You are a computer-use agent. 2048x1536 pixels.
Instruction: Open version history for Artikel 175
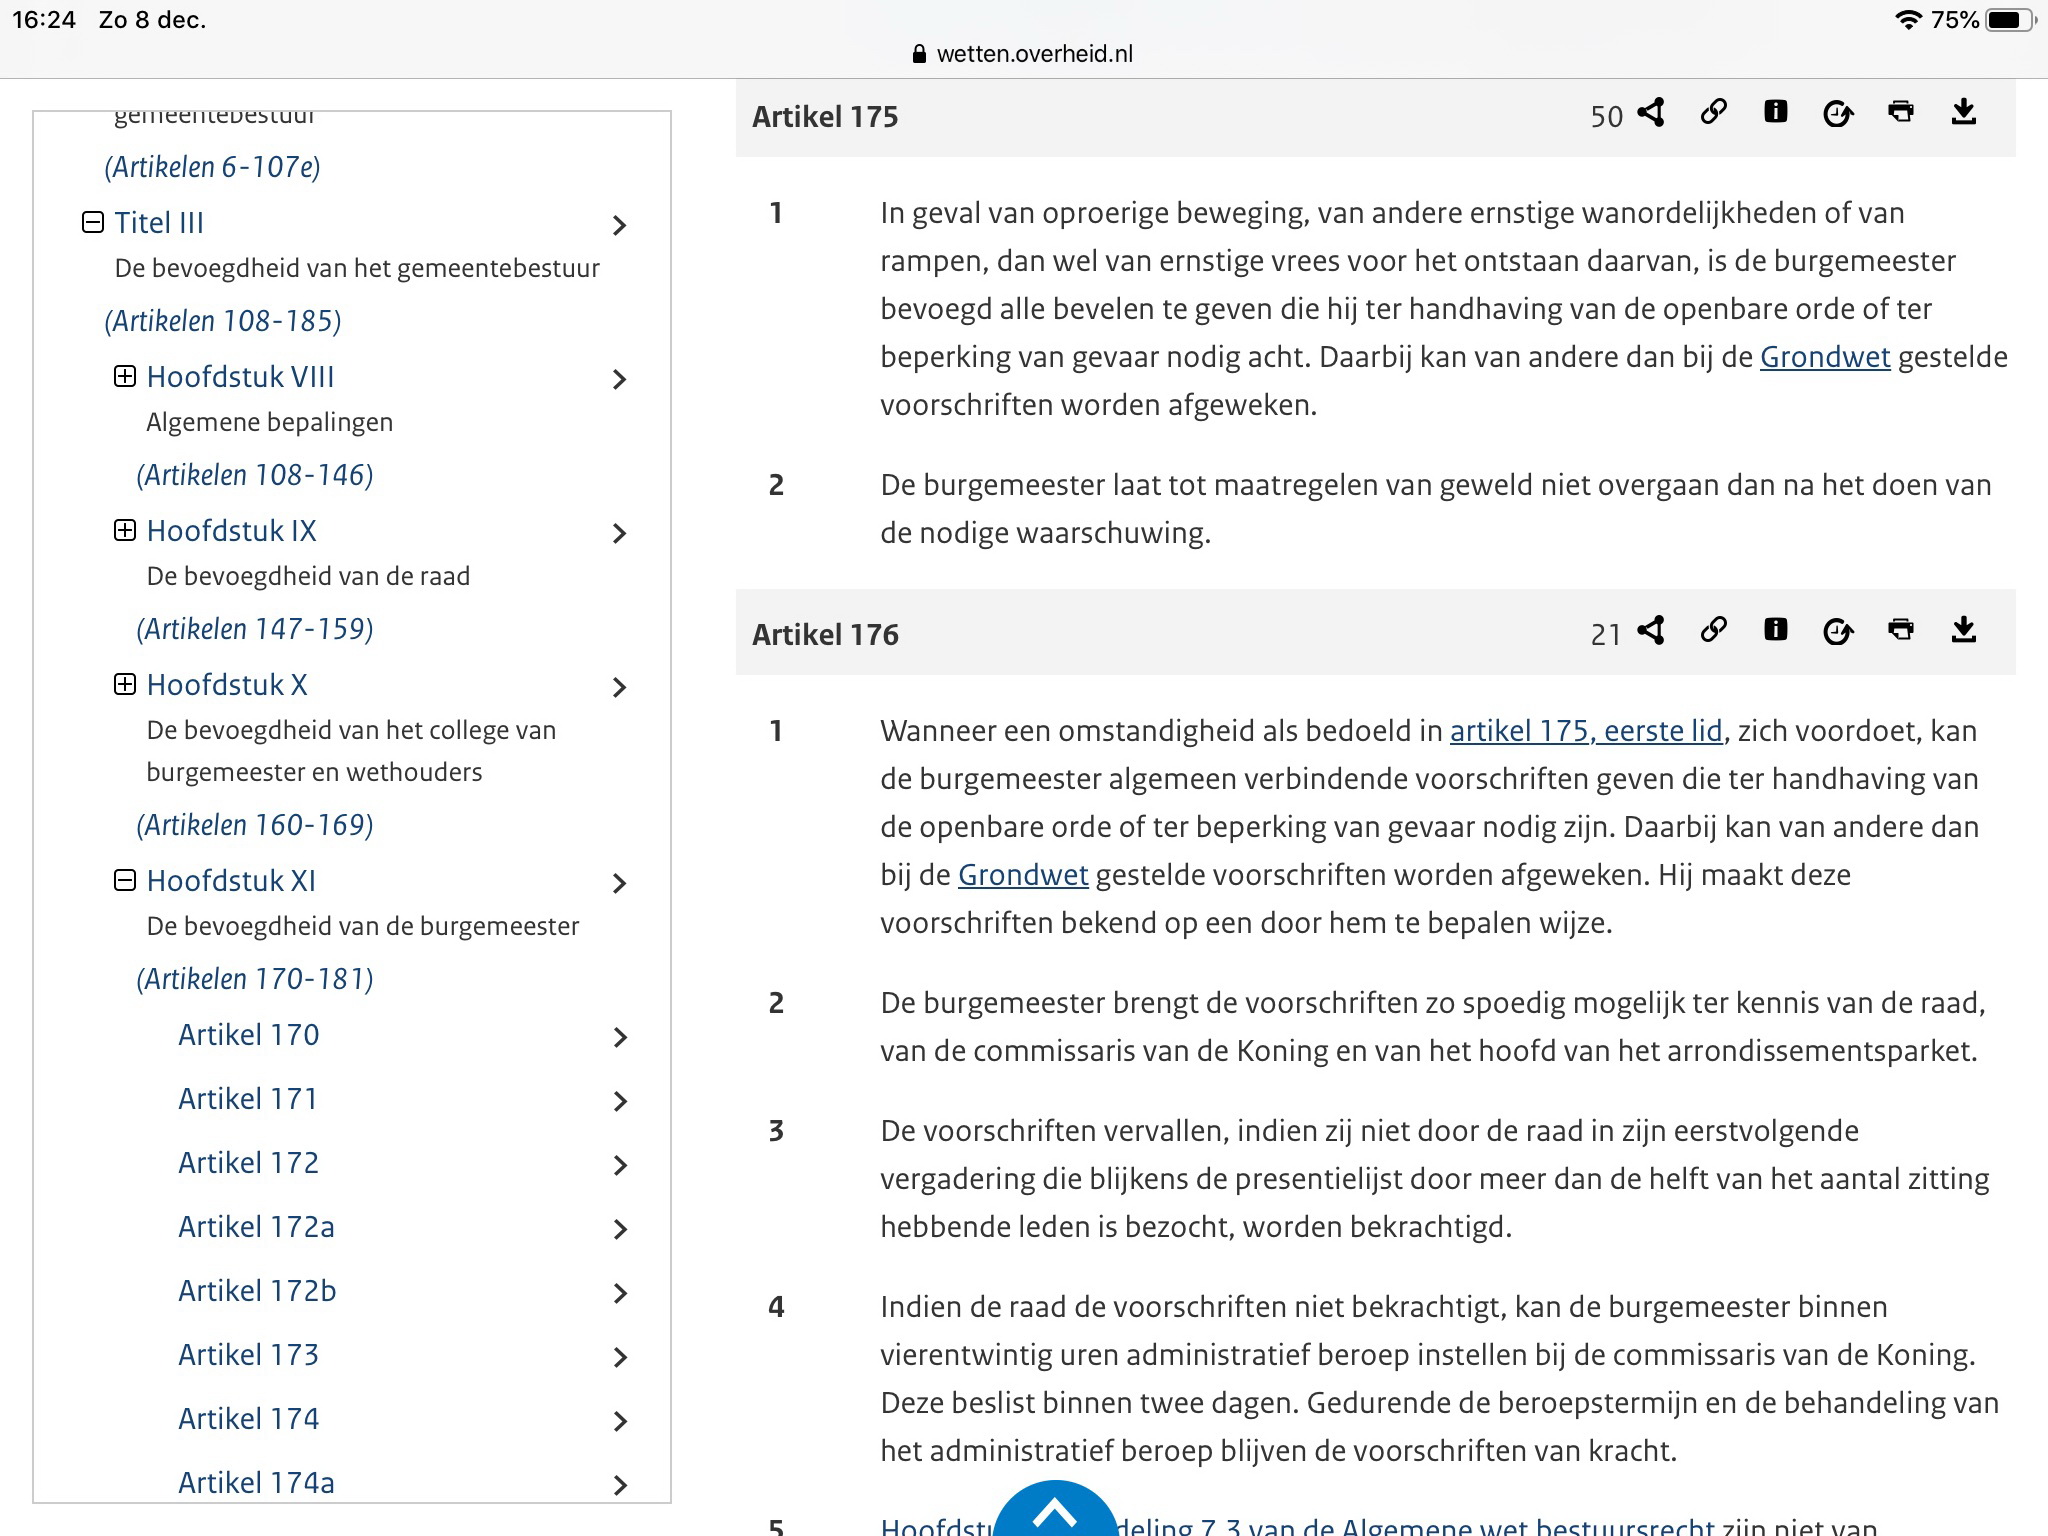coord(1838,113)
